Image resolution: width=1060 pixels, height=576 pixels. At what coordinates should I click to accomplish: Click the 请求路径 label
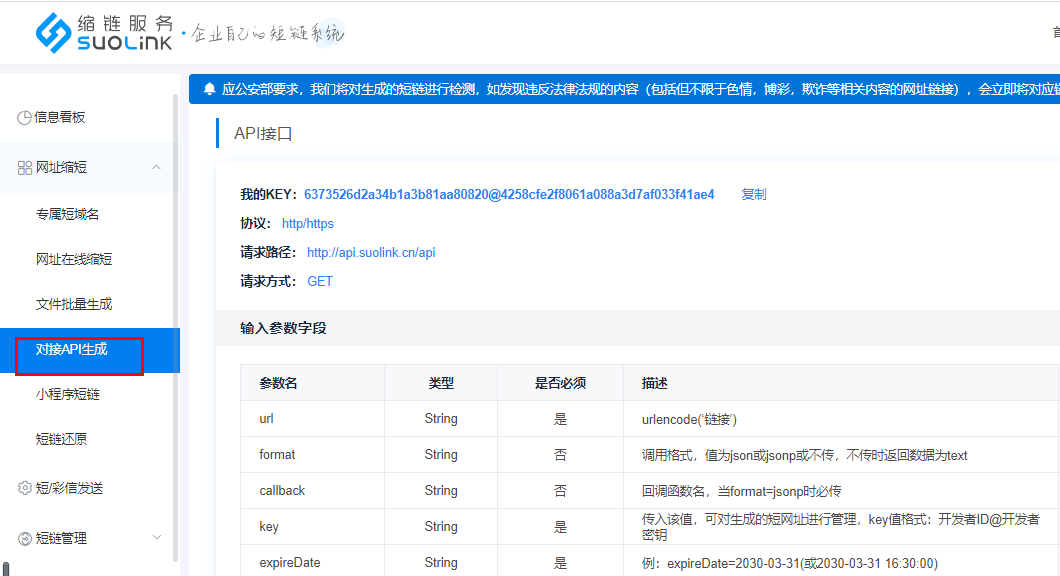268,253
